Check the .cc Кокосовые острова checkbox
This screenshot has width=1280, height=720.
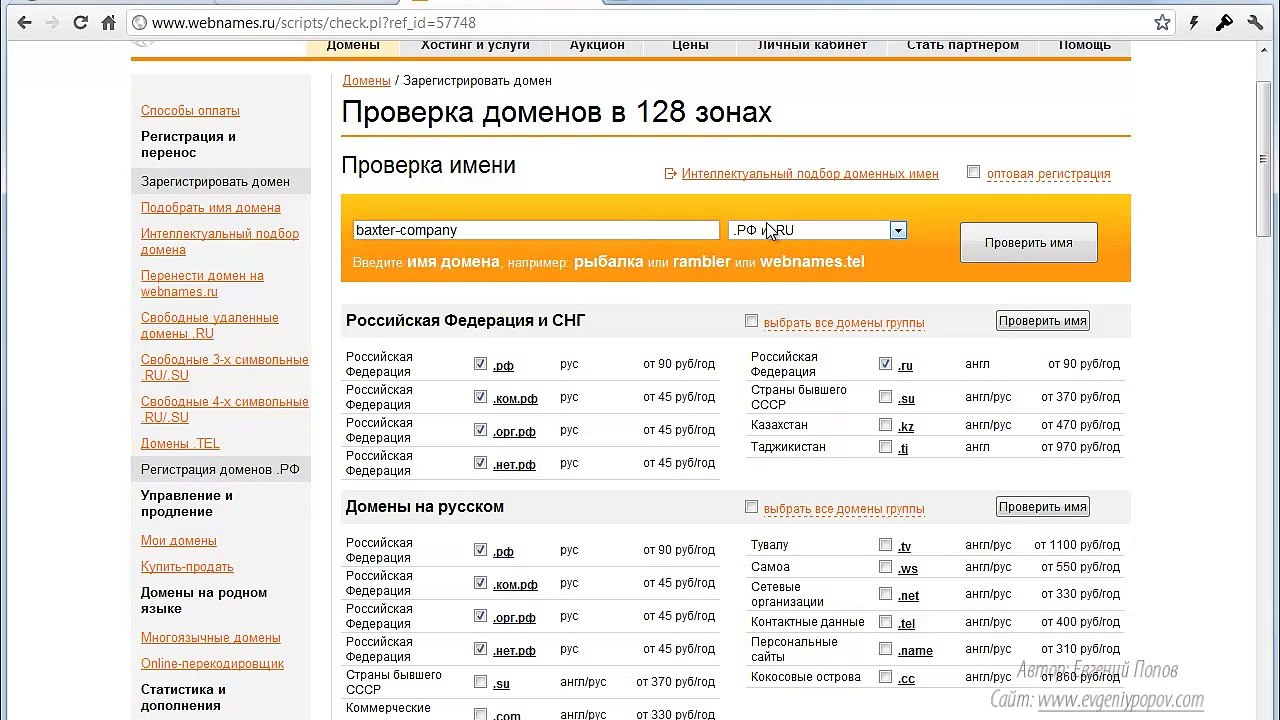(x=885, y=677)
